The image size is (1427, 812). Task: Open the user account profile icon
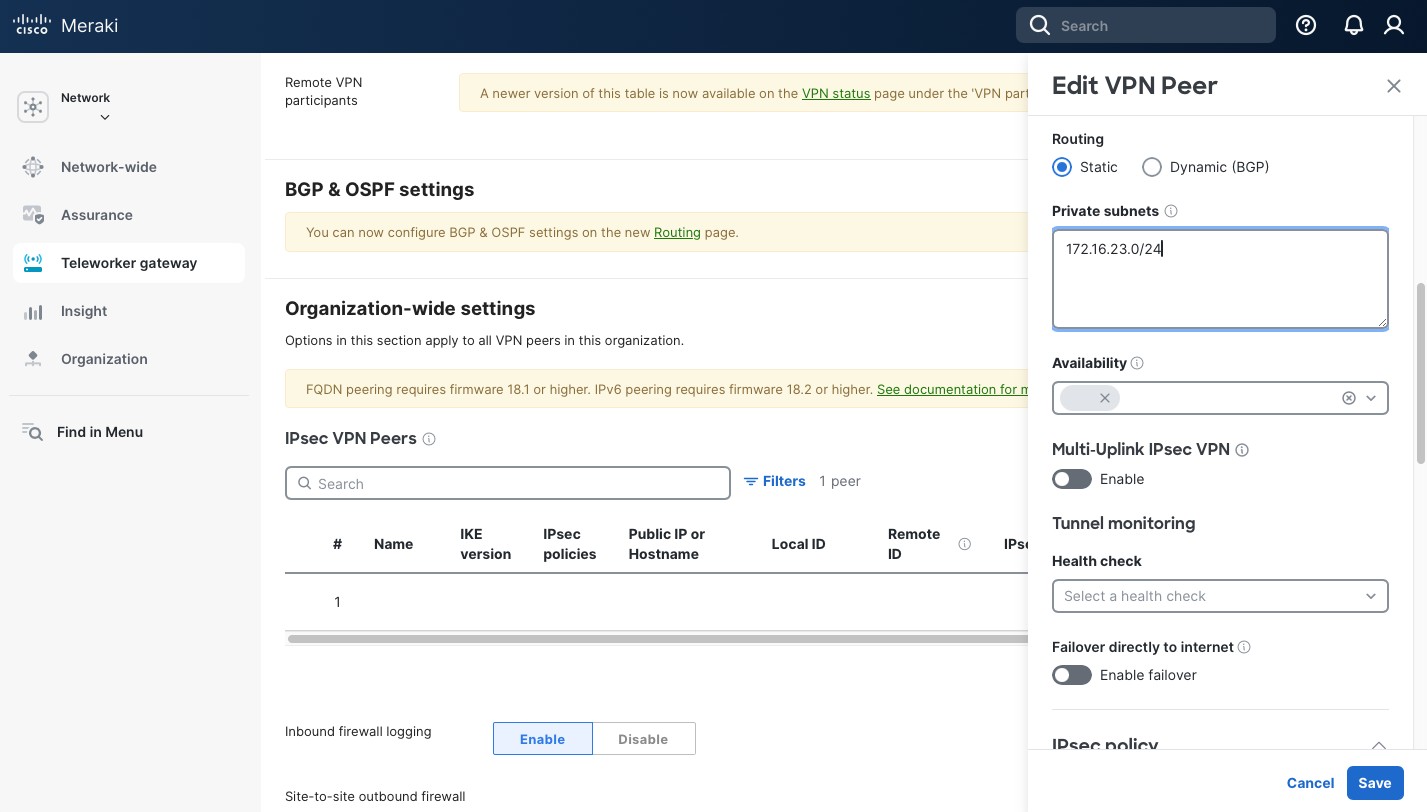[1394, 26]
